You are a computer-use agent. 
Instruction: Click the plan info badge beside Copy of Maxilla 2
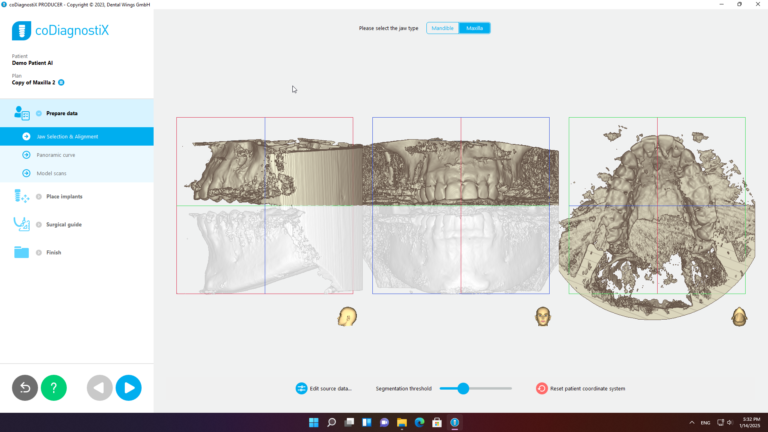(61, 82)
